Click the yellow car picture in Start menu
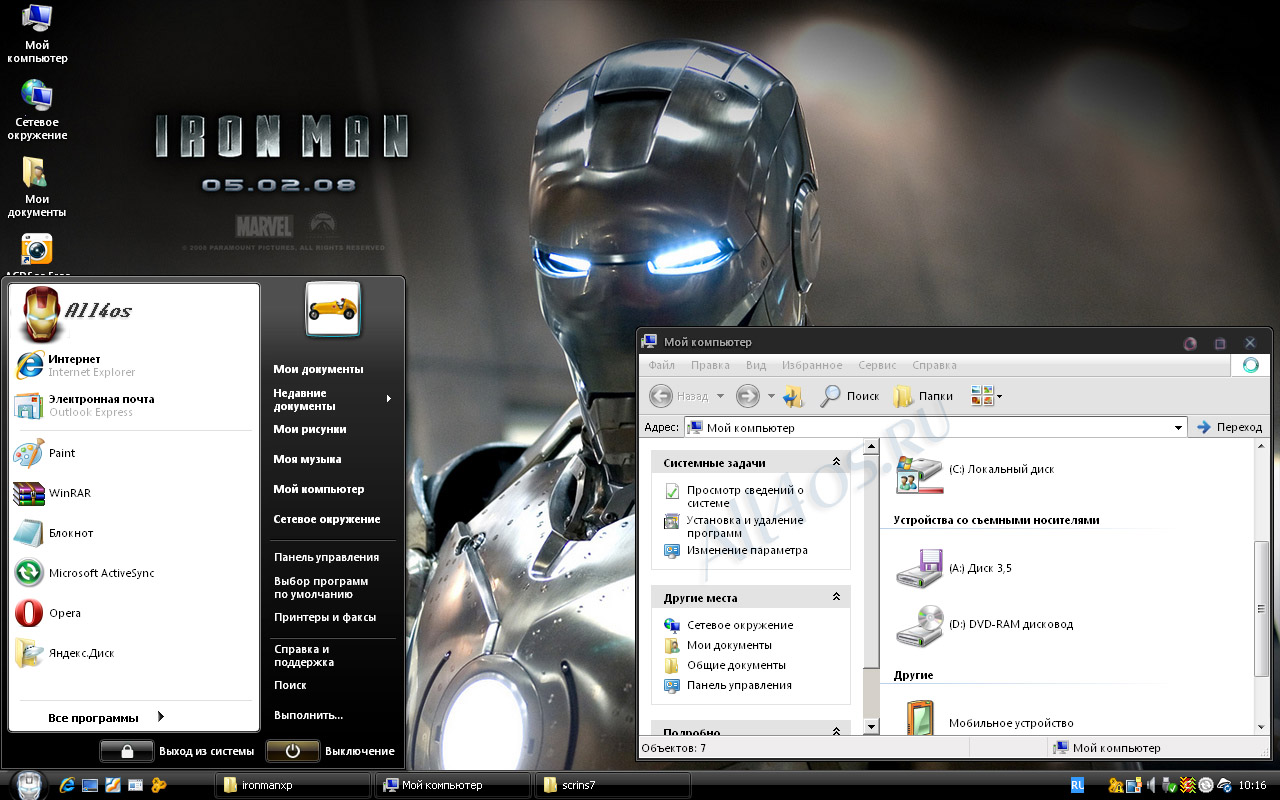This screenshot has width=1280, height=800. (x=333, y=309)
